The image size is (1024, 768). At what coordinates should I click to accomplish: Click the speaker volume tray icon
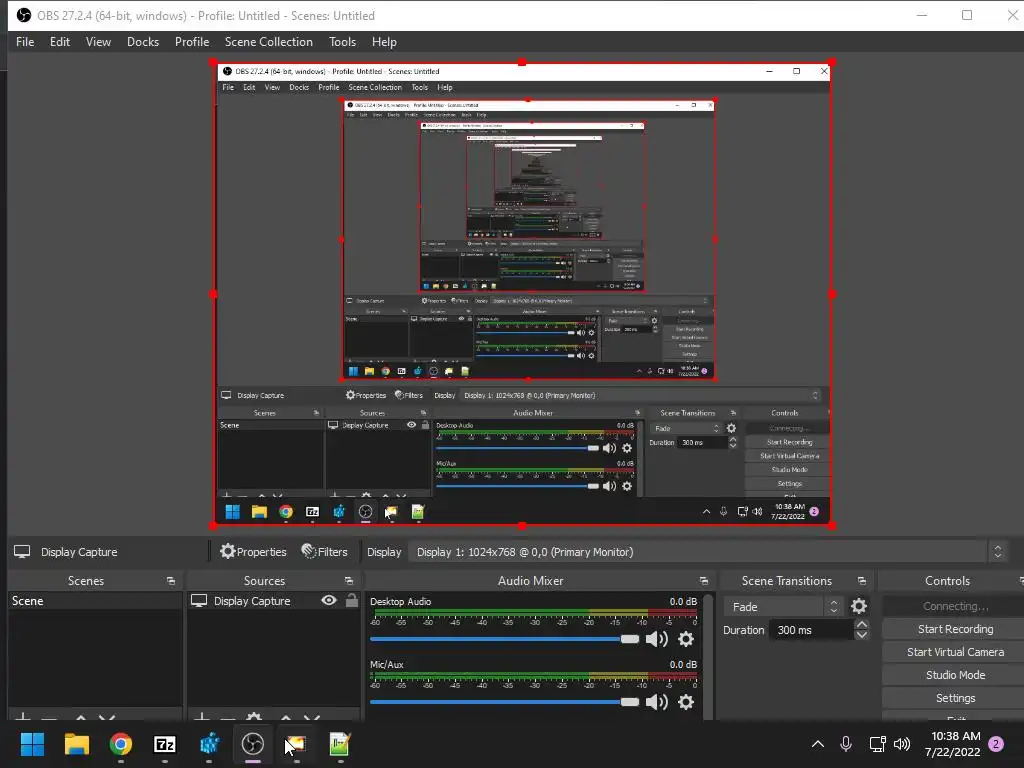[902, 744]
